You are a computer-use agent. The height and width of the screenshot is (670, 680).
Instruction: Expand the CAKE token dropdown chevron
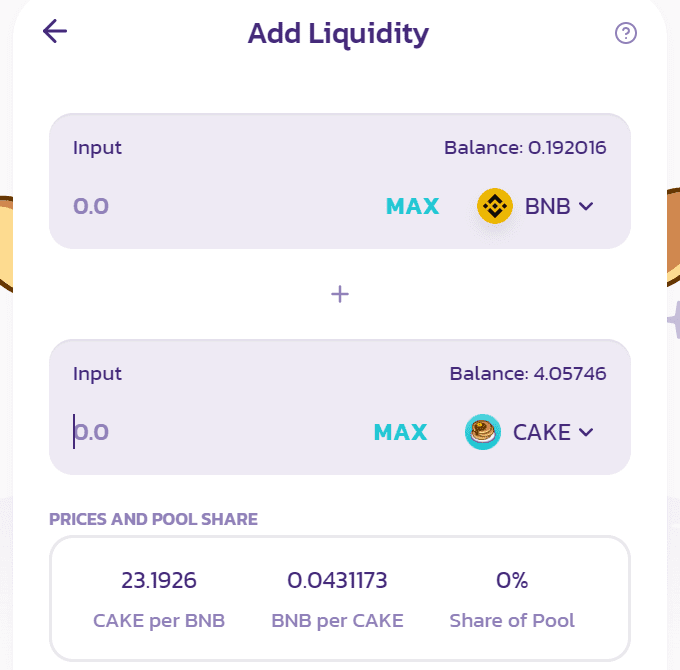click(x=586, y=432)
